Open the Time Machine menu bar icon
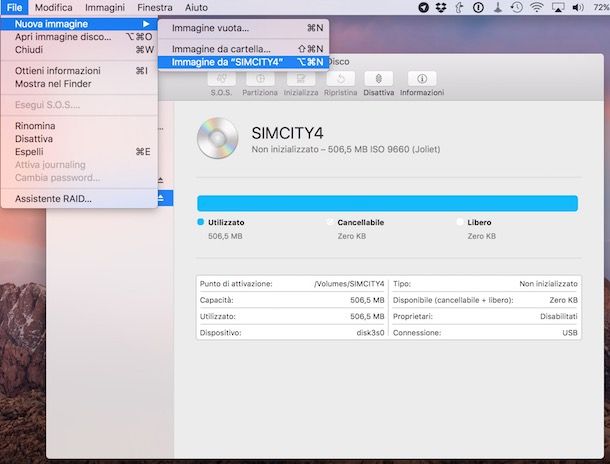Image resolution: width=610 pixels, height=464 pixels. (x=517, y=7)
